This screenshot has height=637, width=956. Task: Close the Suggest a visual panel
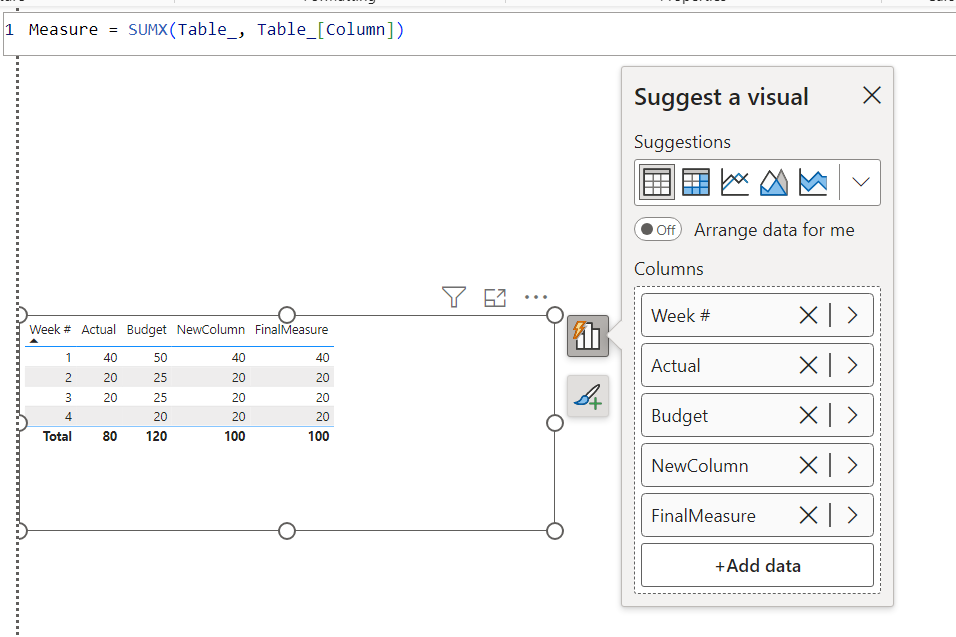point(872,95)
